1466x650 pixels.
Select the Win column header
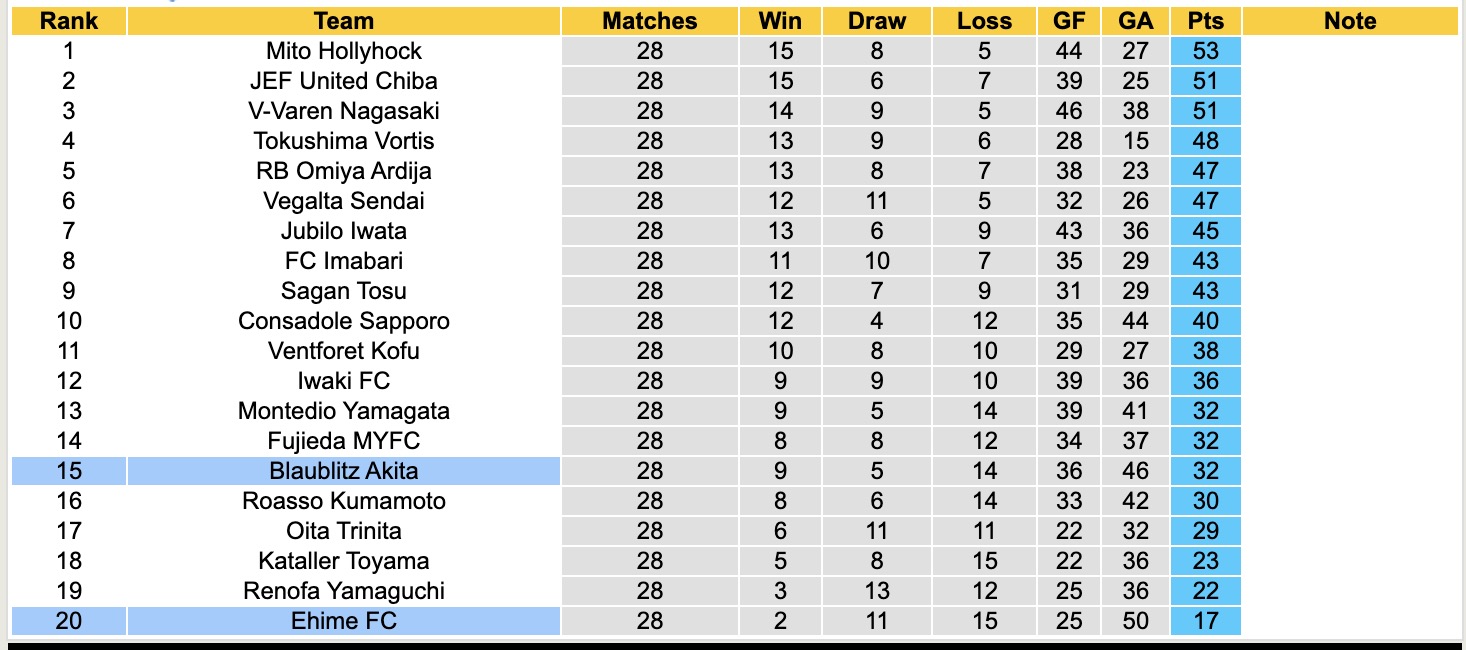pos(780,21)
